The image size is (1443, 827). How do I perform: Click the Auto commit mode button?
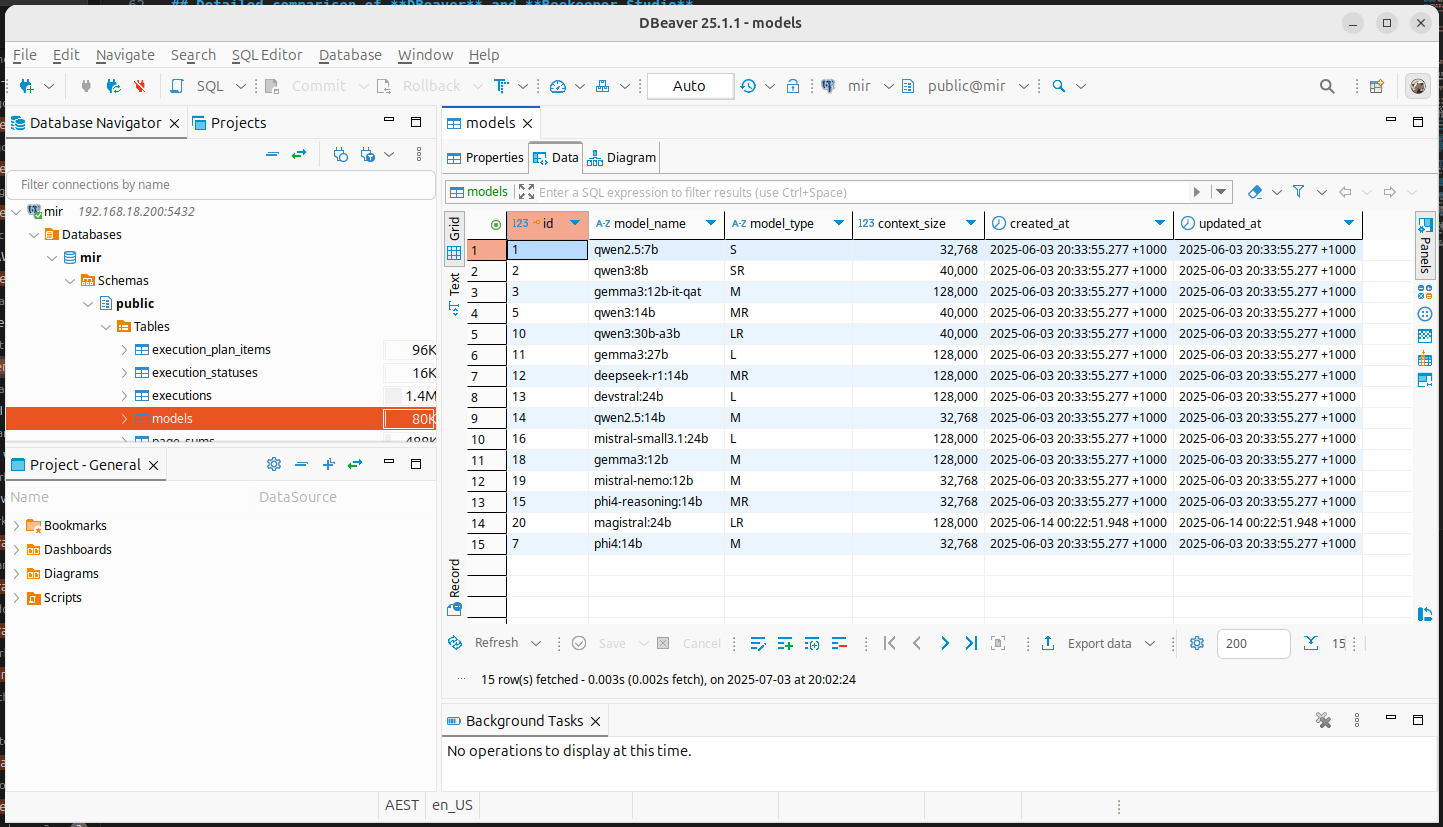pos(690,86)
